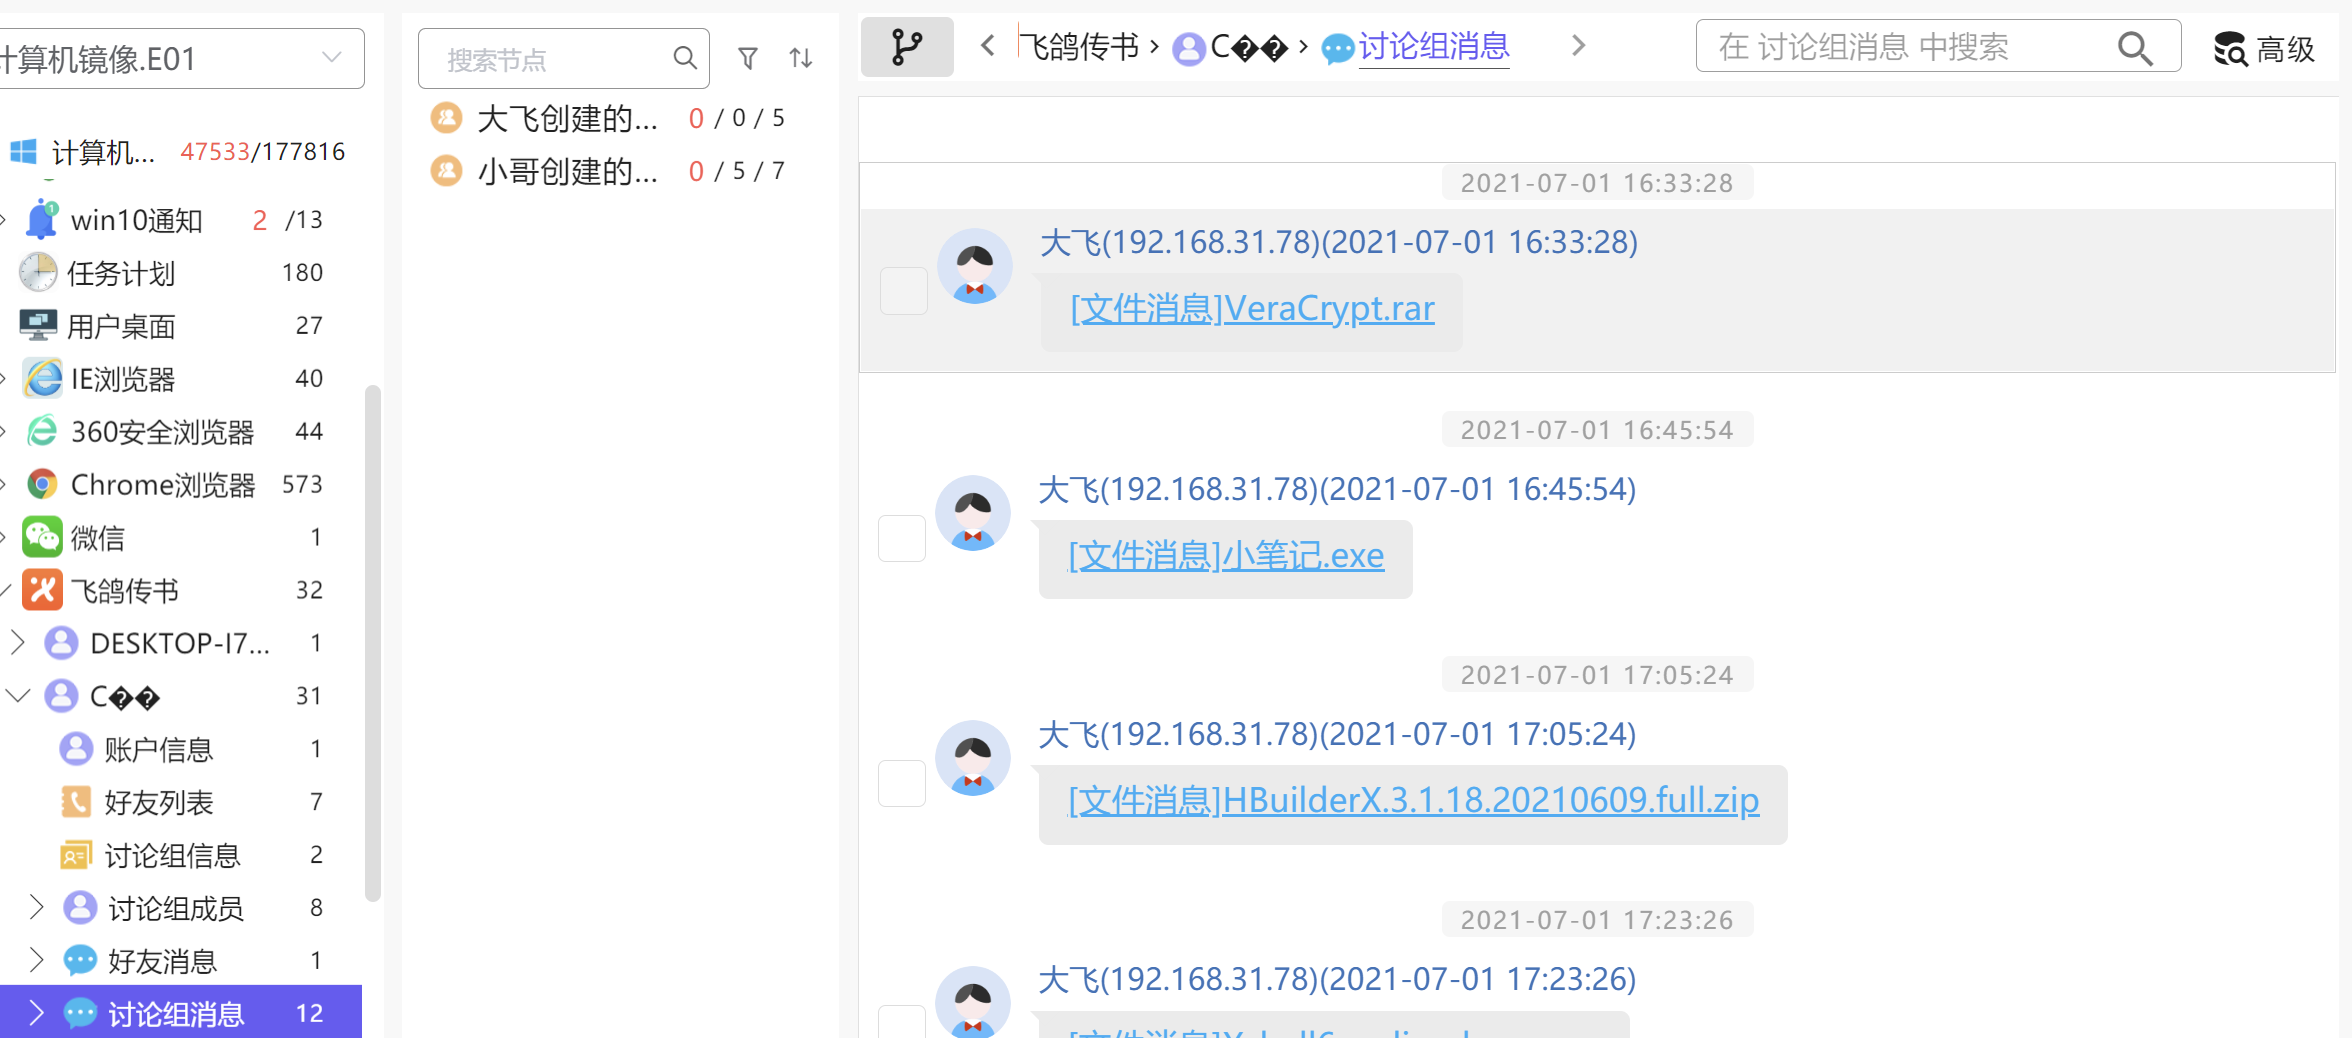Click the magnifier icon in message search

coord(2134,48)
